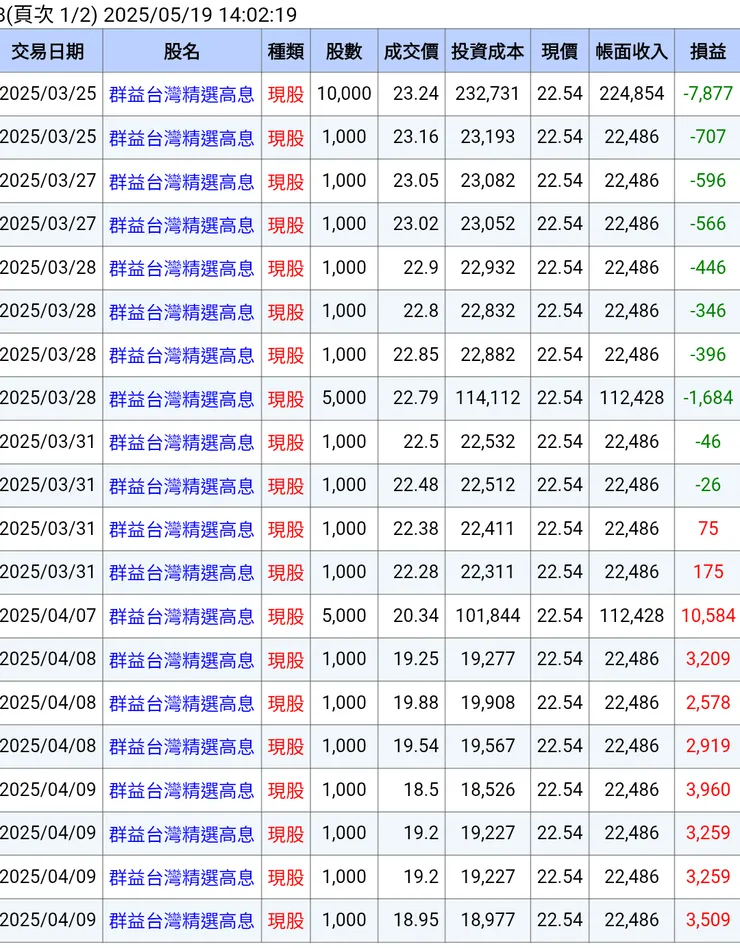Select the -566 loss value
The width and height of the screenshot is (740, 948).
708,224
